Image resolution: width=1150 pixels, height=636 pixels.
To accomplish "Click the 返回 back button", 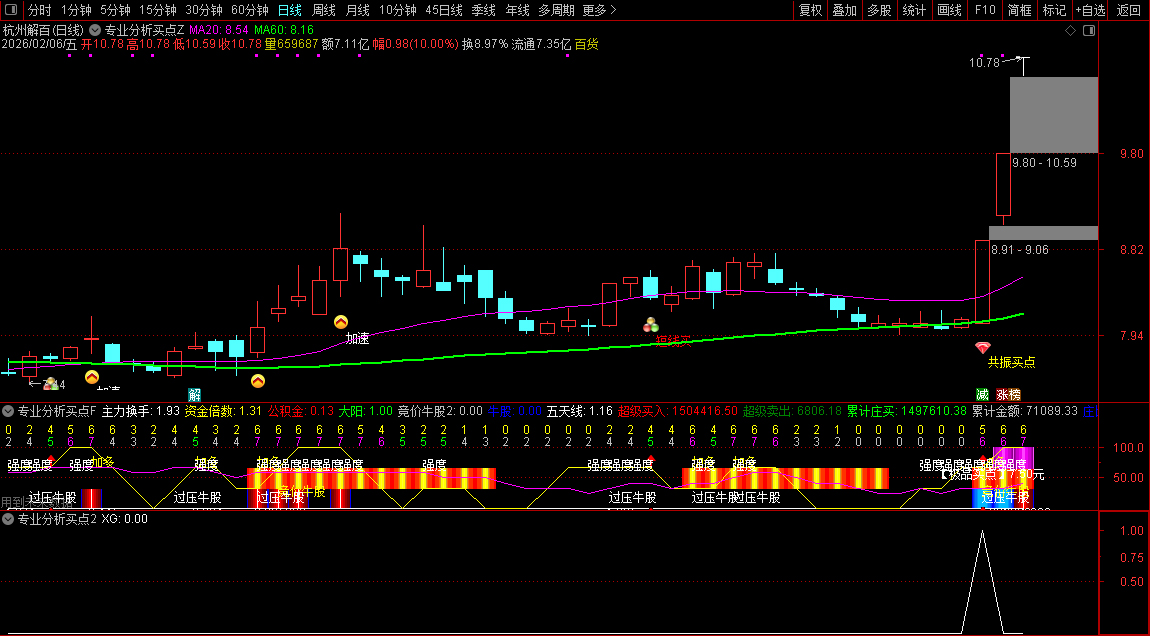I will 1129,10.
